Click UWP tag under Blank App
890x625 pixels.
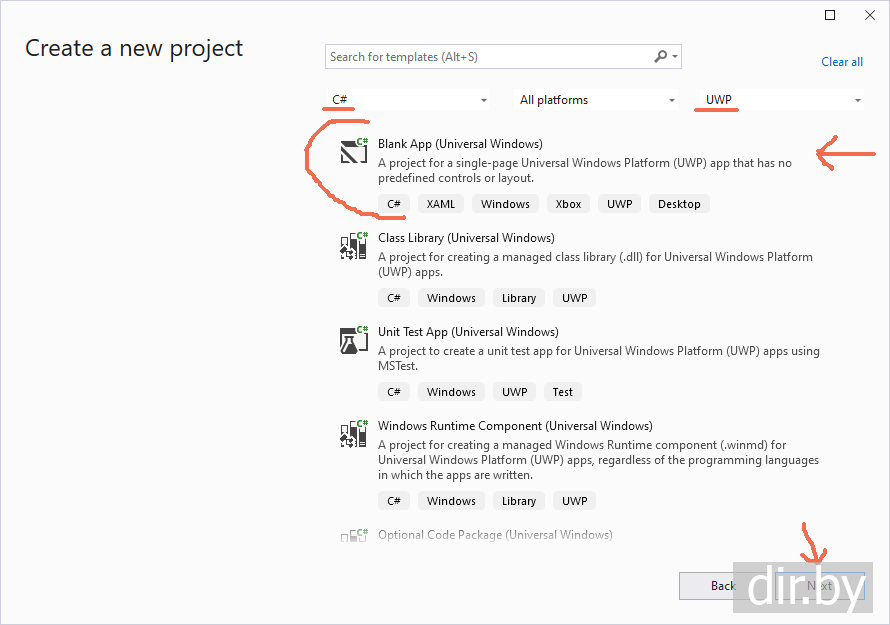(619, 204)
